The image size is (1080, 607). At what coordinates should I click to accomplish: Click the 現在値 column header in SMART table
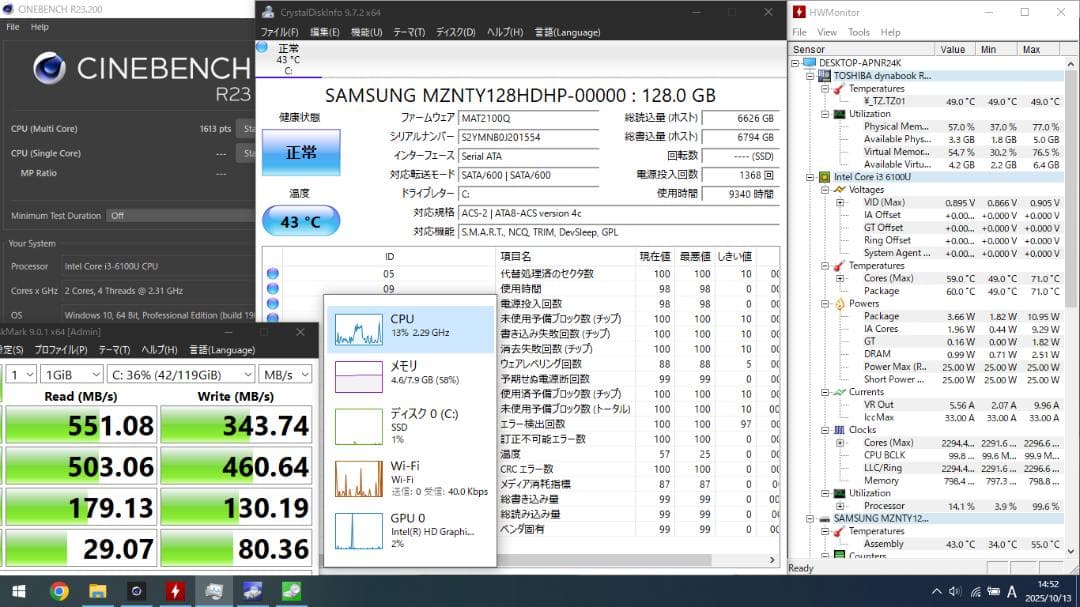pyautogui.click(x=654, y=256)
